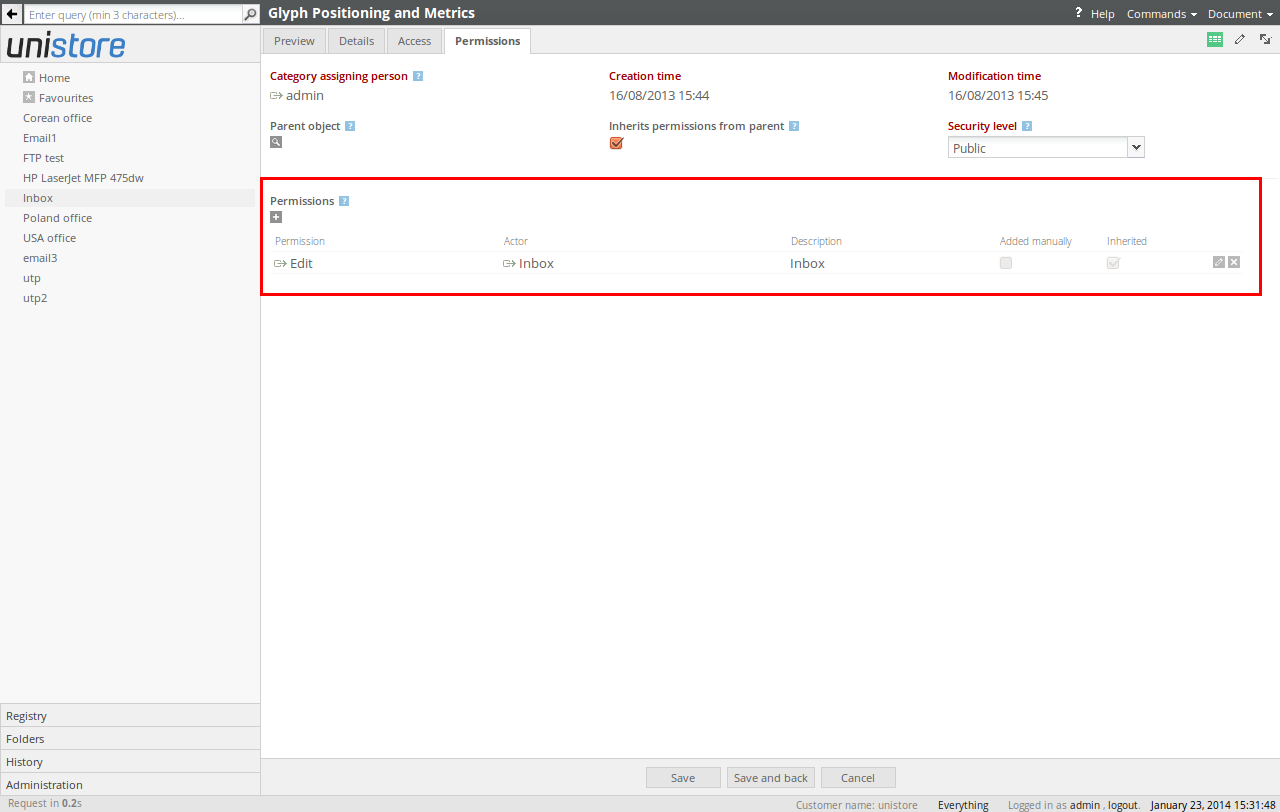Select utp2 in sidebar
The height and width of the screenshot is (812, 1280).
coord(35,298)
